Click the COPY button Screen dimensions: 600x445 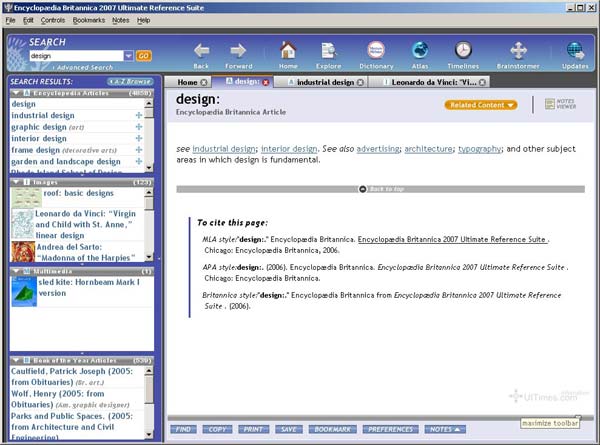tap(217, 429)
